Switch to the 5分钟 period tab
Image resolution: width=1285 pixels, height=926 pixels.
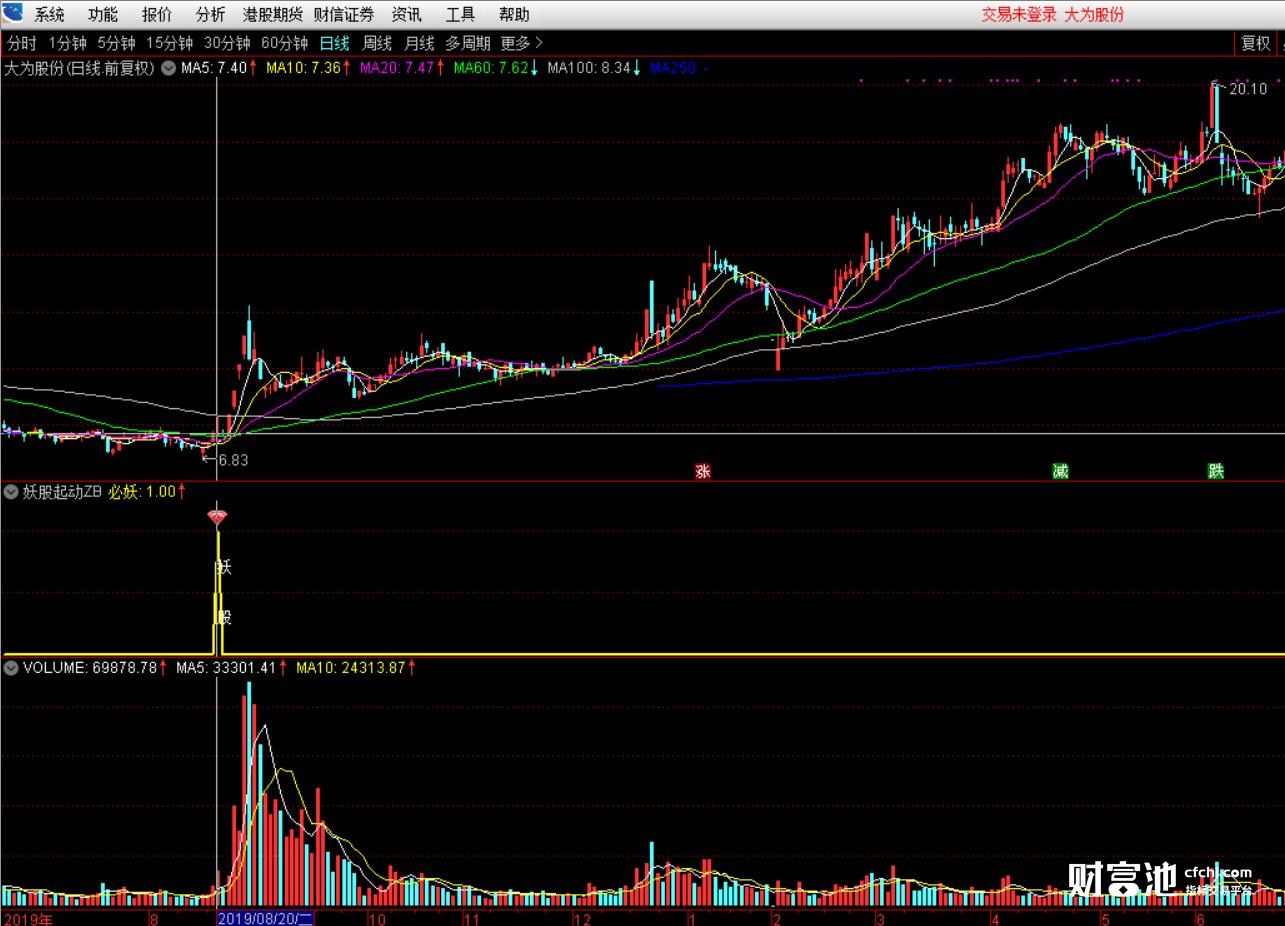click(x=116, y=43)
